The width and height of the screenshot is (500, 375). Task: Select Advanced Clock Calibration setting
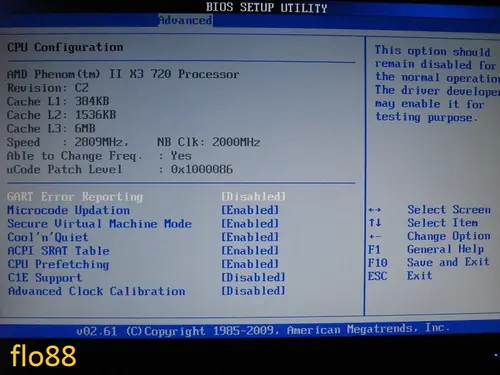pyautogui.click(x=96, y=291)
